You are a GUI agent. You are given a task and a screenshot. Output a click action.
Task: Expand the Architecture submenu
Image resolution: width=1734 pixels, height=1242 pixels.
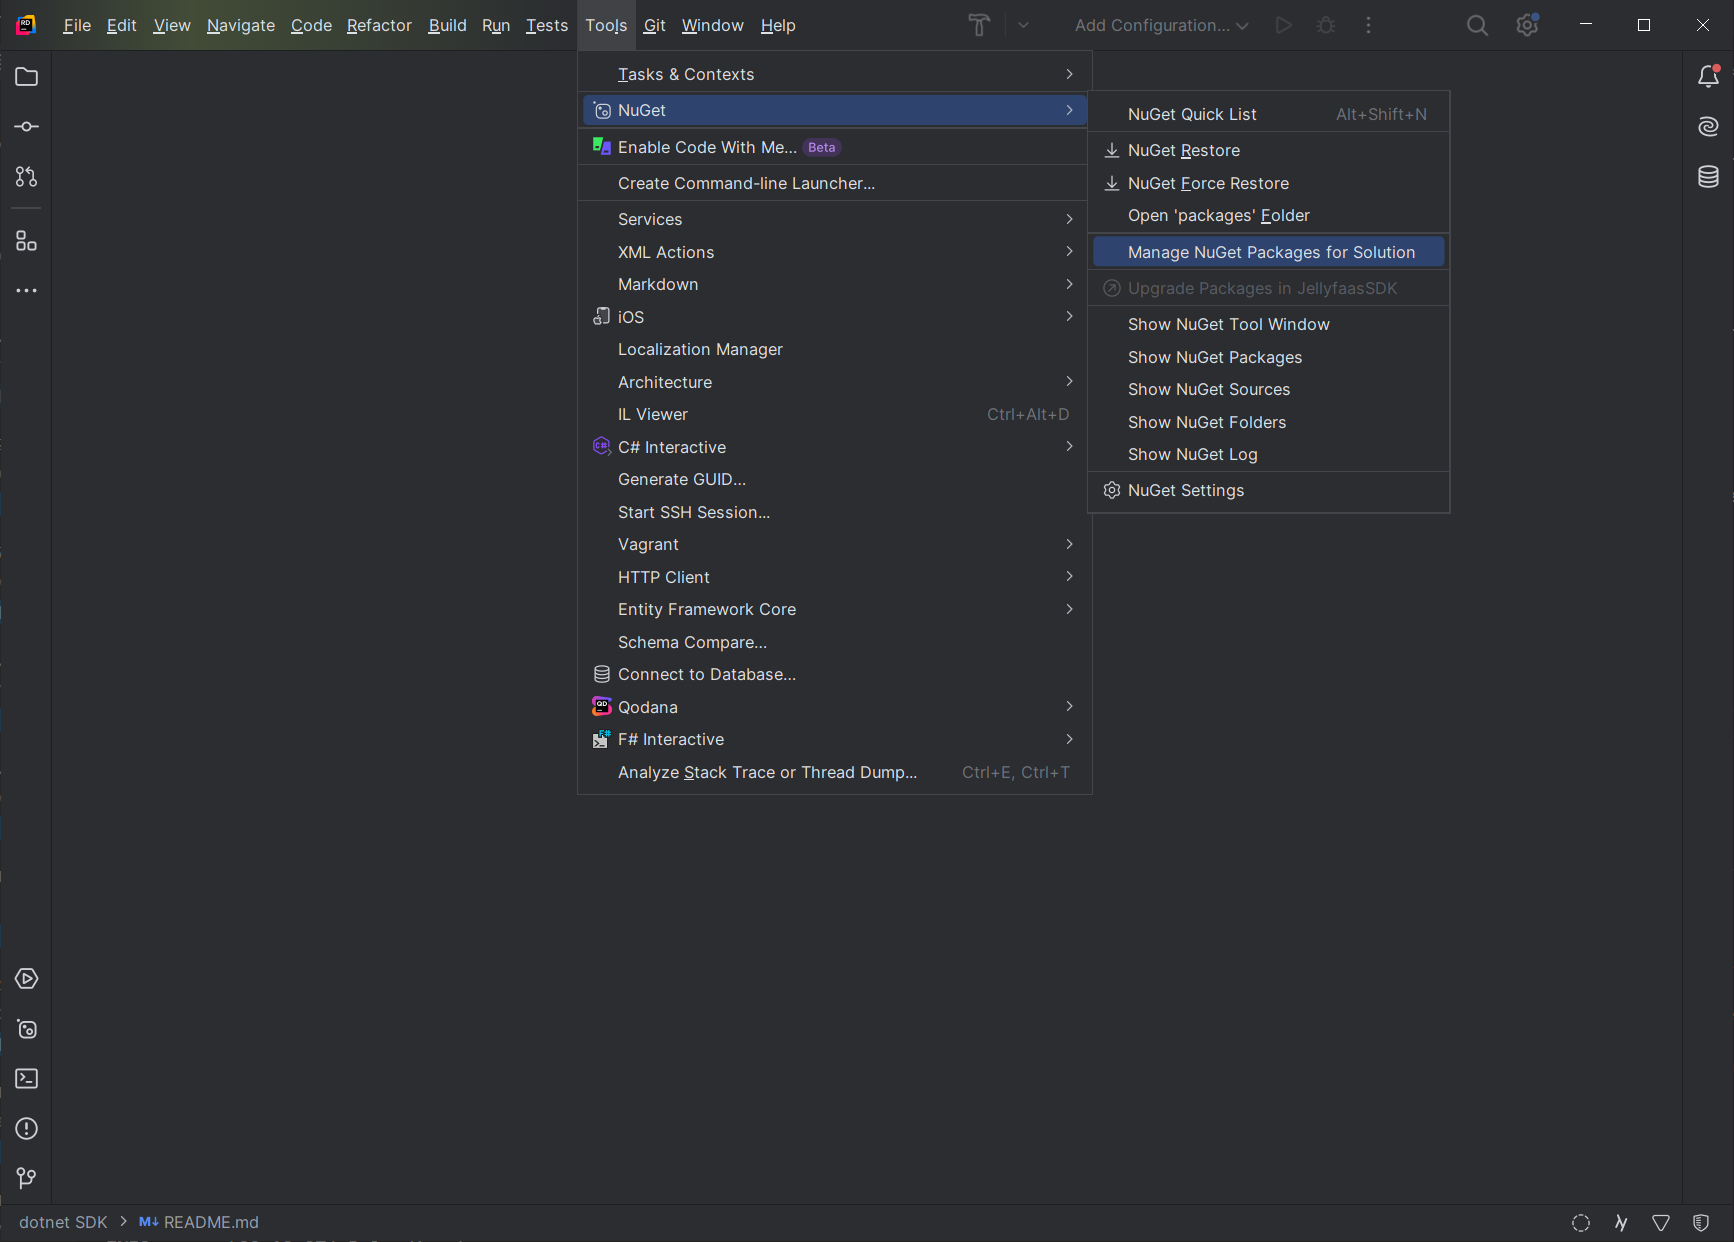point(835,382)
